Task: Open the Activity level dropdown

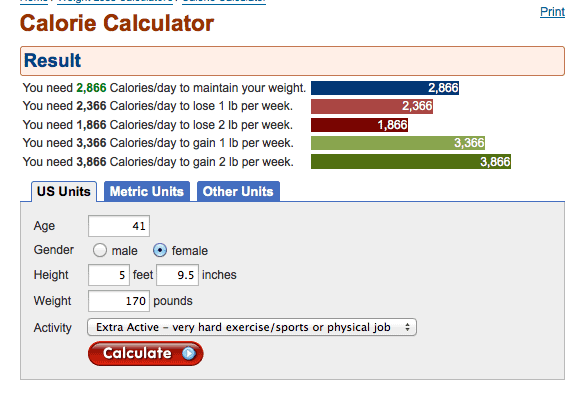Action: [x=252, y=327]
